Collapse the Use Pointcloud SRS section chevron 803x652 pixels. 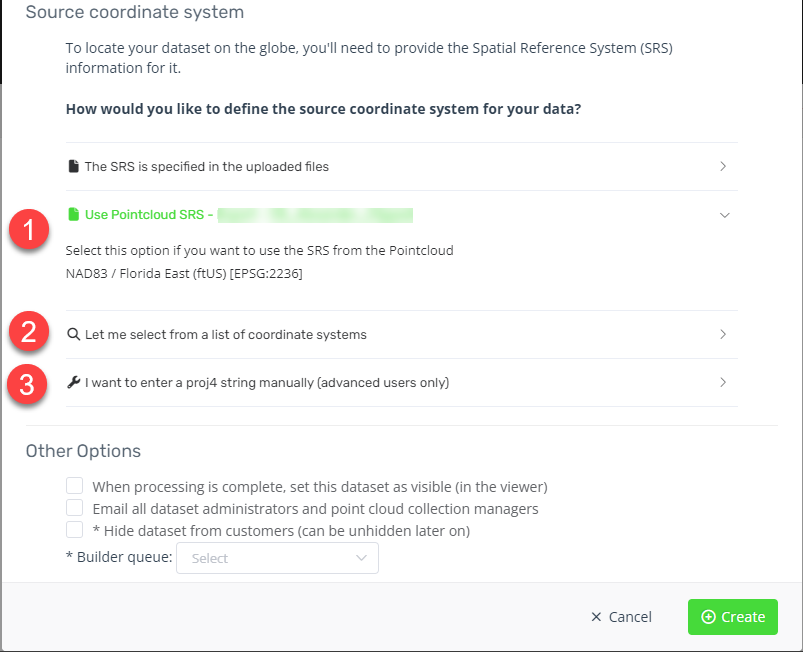pyautogui.click(x=725, y=215)
